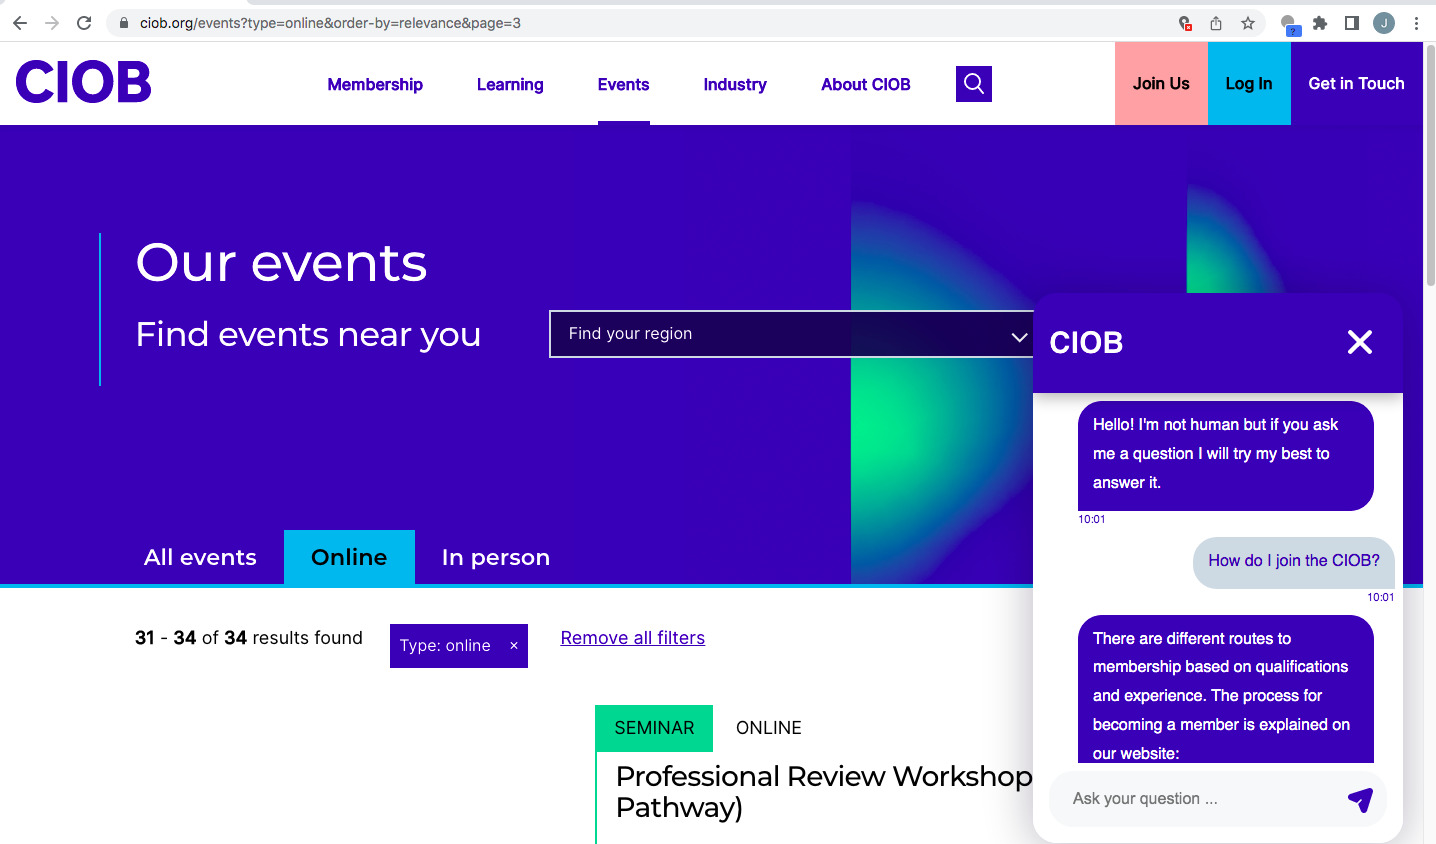
Task: Open the browser extensions menu
Action: 1320,22
